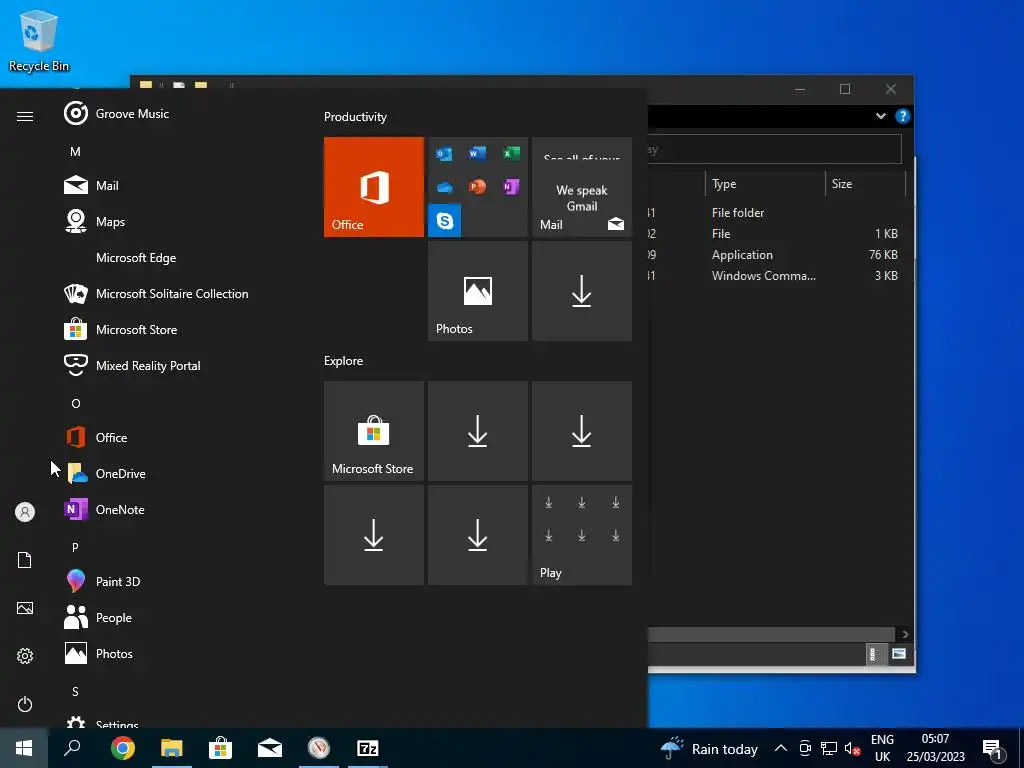Open taskbar Search magnifier

72,748
